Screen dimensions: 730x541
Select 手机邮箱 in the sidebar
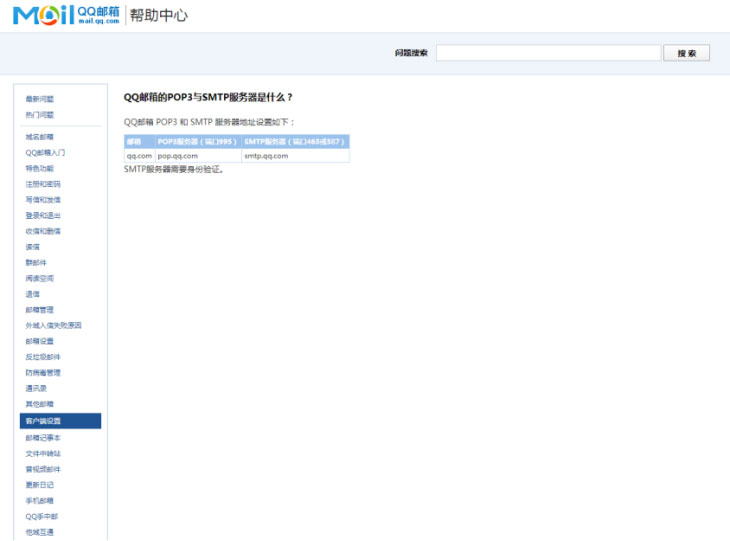tap(40, 500)
